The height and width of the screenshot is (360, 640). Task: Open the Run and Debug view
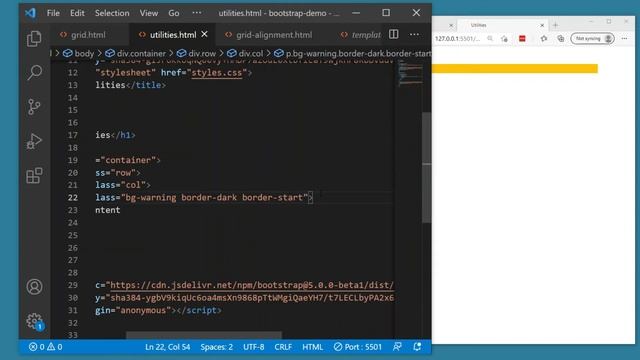pos(34,141)
